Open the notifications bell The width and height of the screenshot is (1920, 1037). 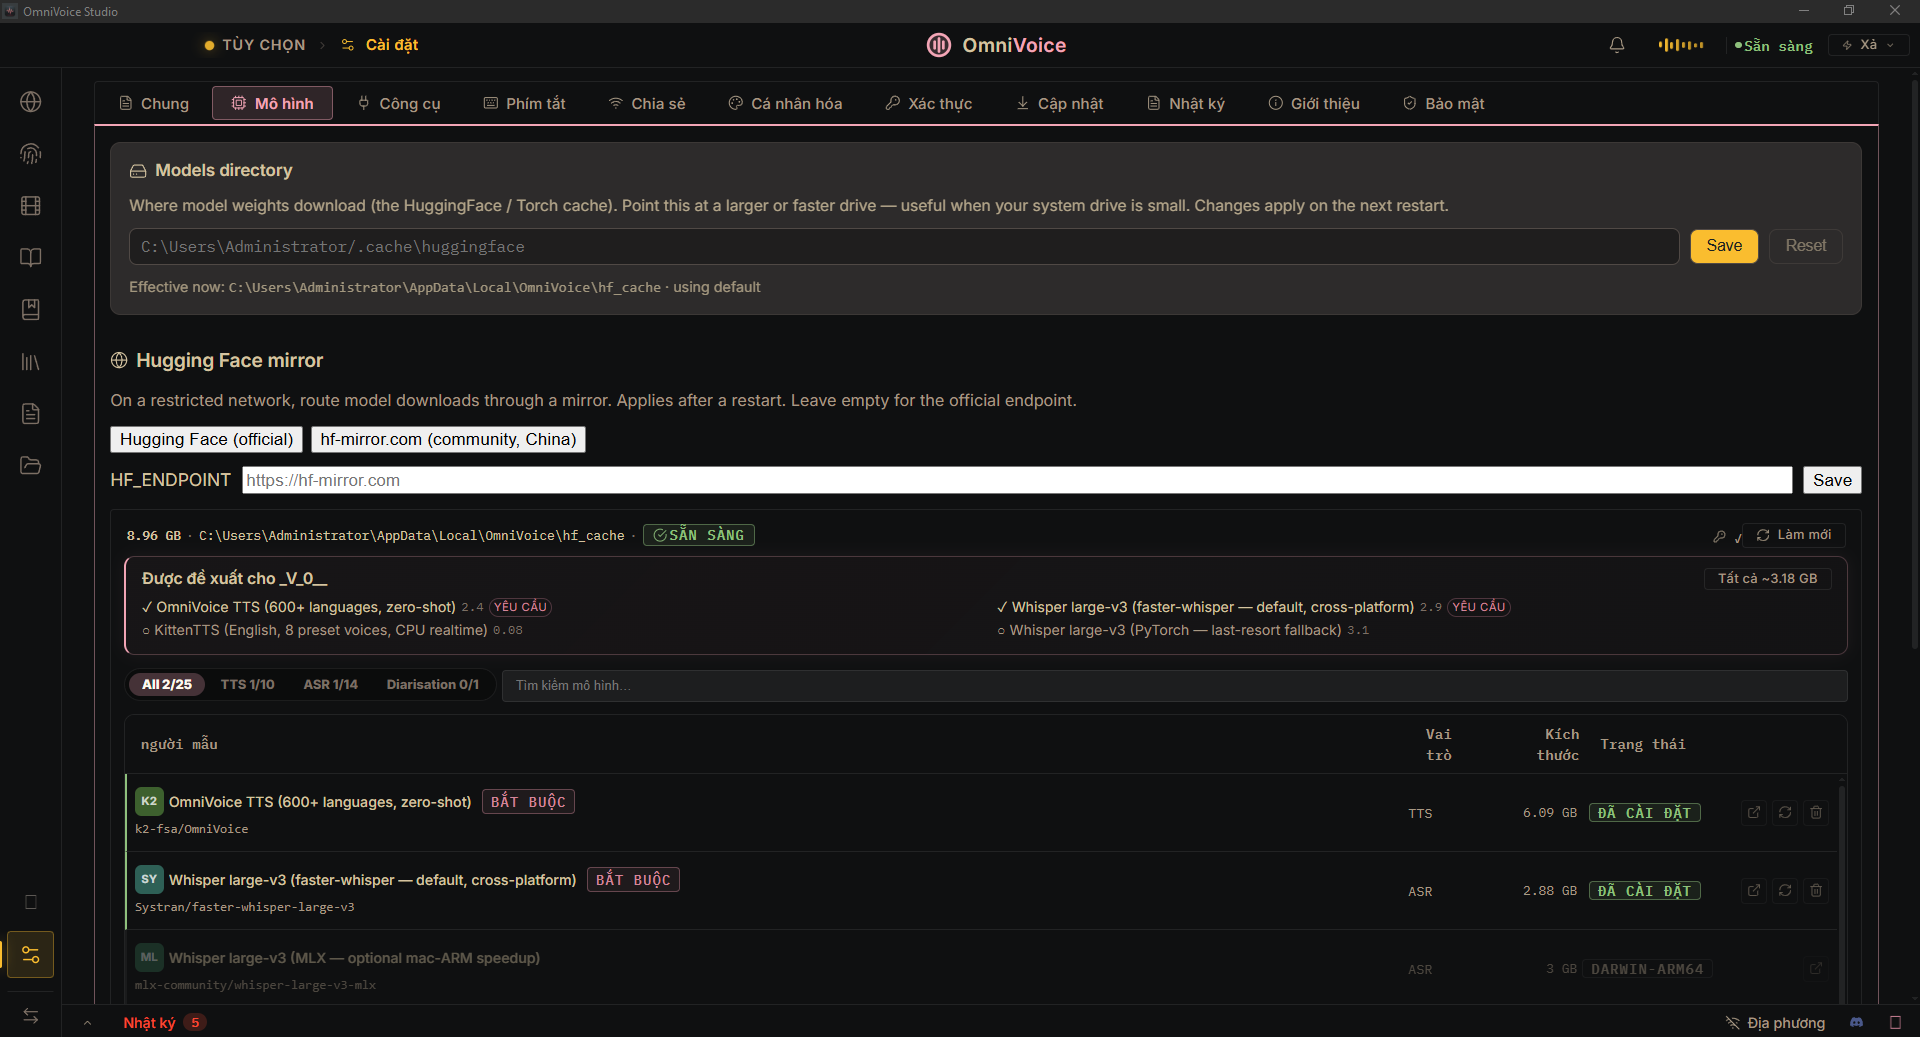click(1617, 45)
